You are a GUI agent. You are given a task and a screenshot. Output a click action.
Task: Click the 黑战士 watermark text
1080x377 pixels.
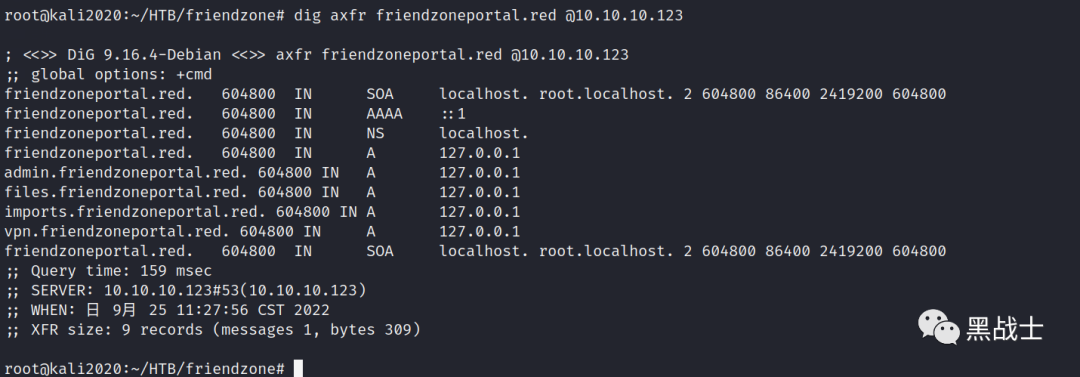pos(1004,328)
